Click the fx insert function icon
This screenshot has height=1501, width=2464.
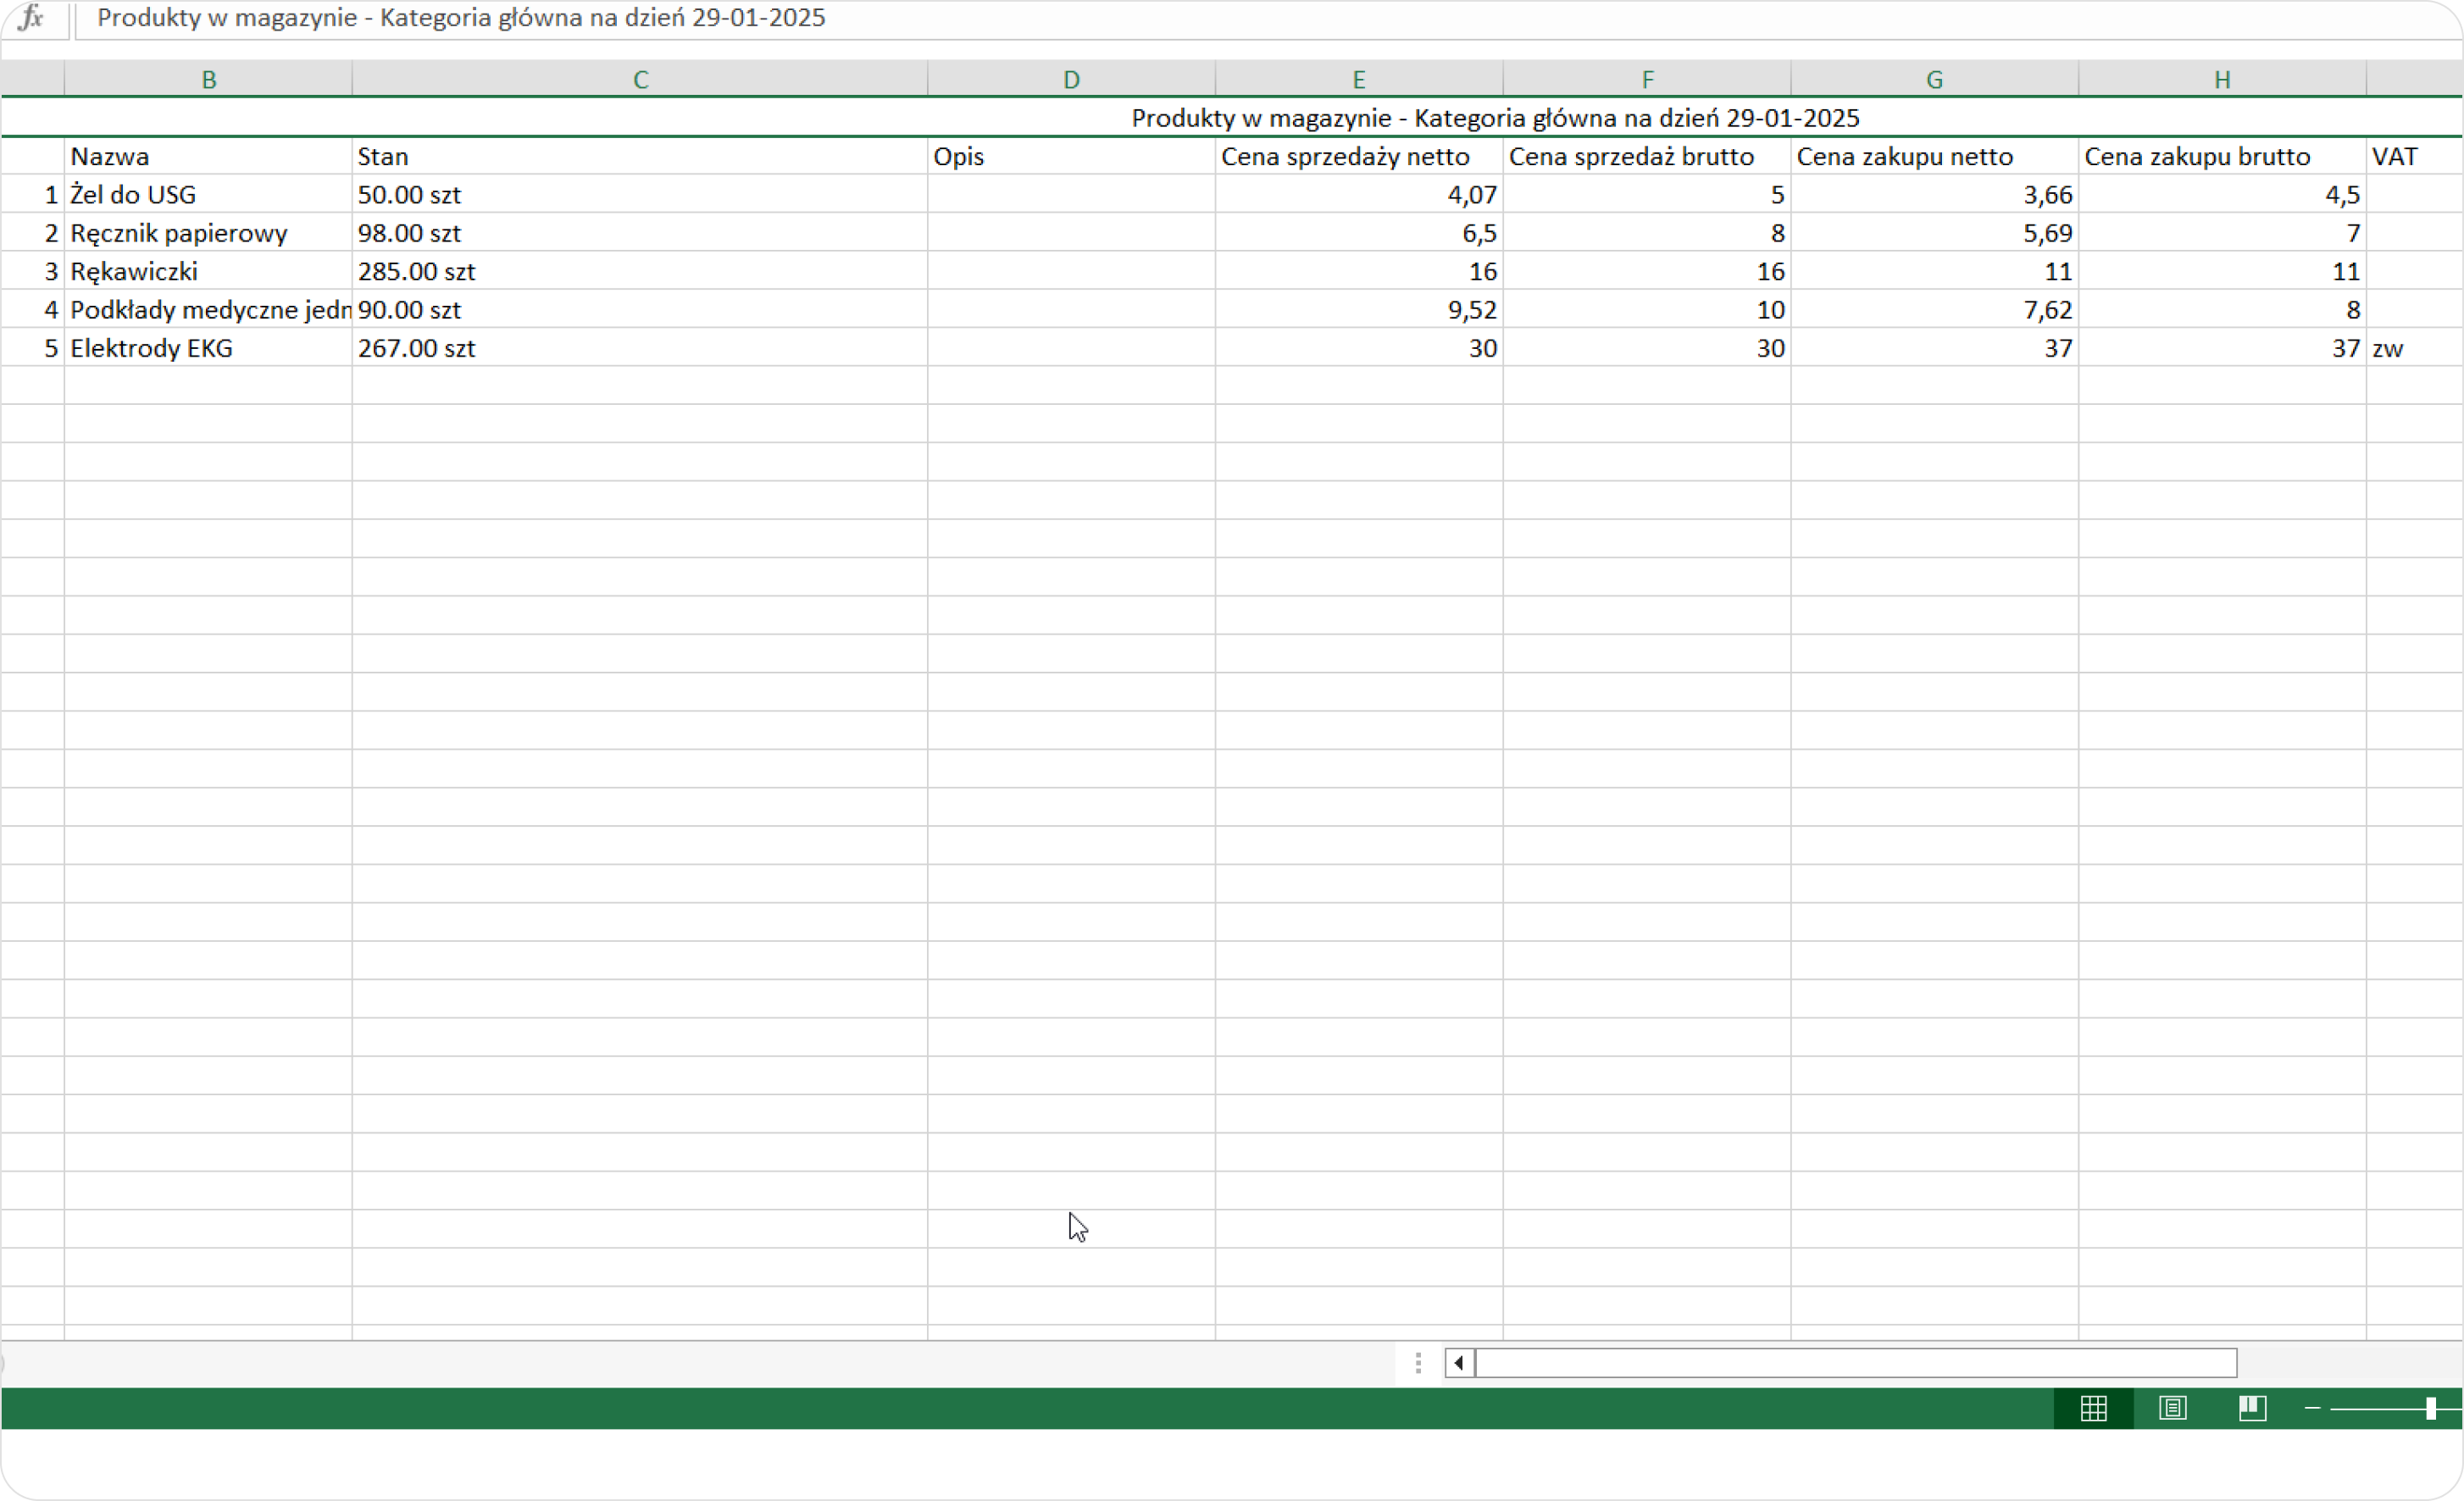32,18
